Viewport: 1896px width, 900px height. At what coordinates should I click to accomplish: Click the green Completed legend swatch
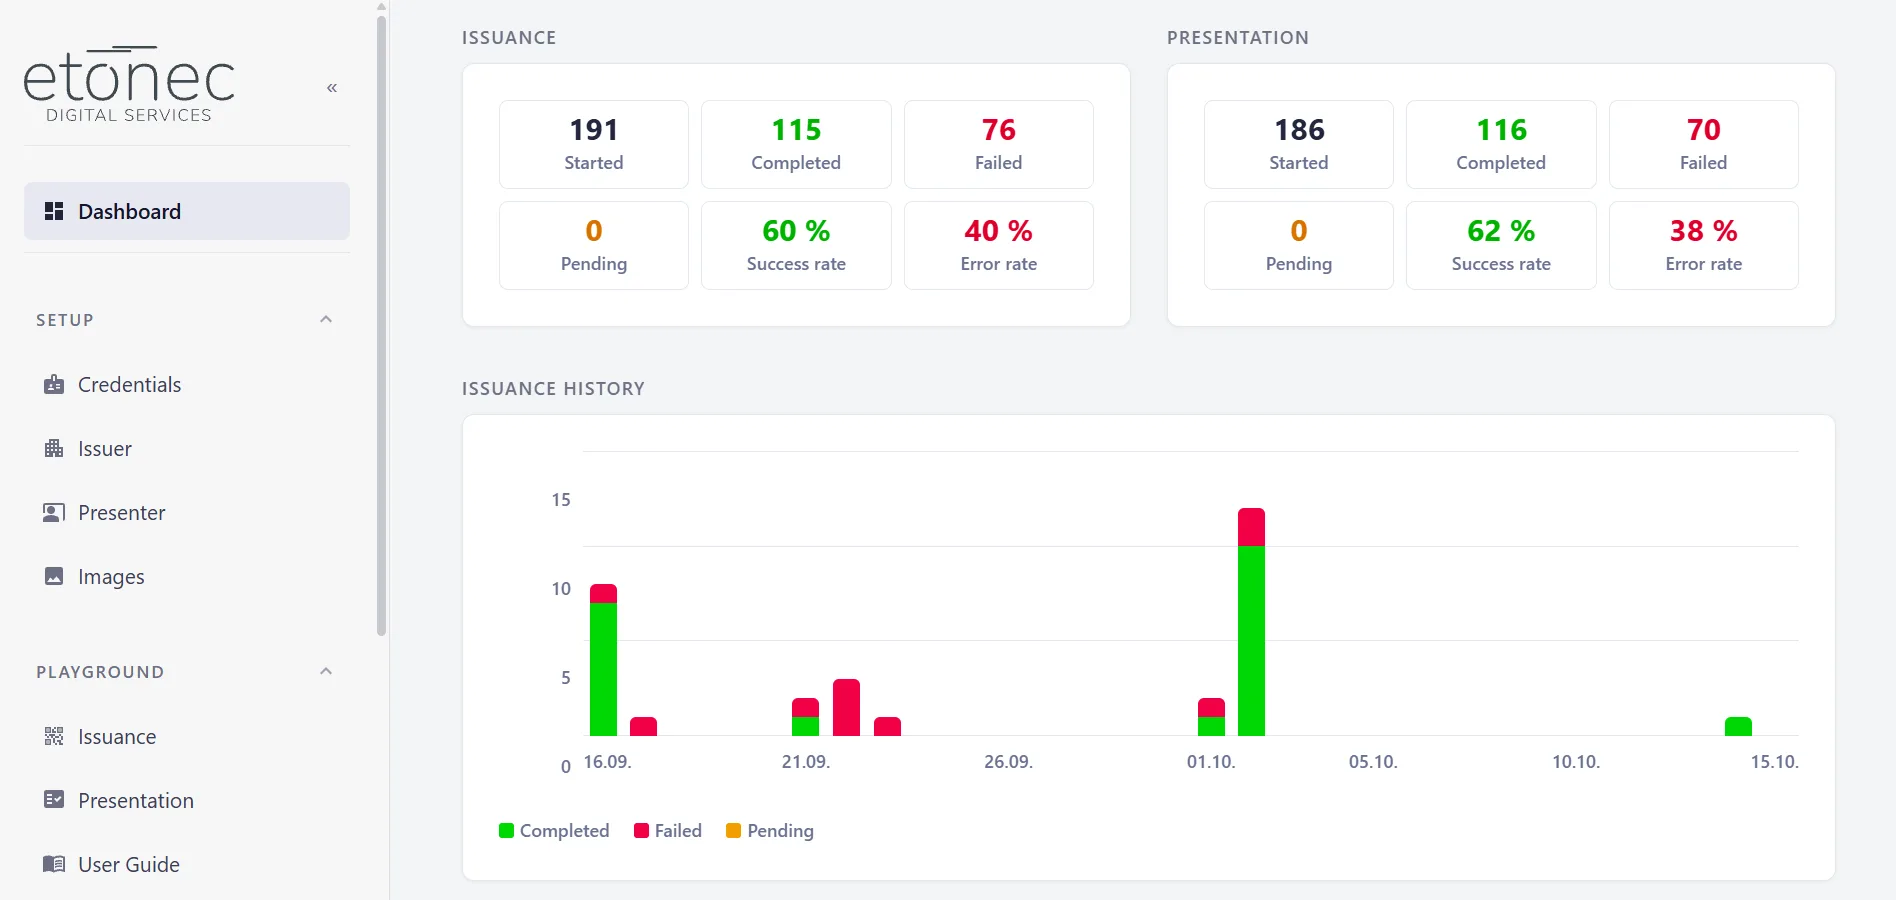coord(506,831)
